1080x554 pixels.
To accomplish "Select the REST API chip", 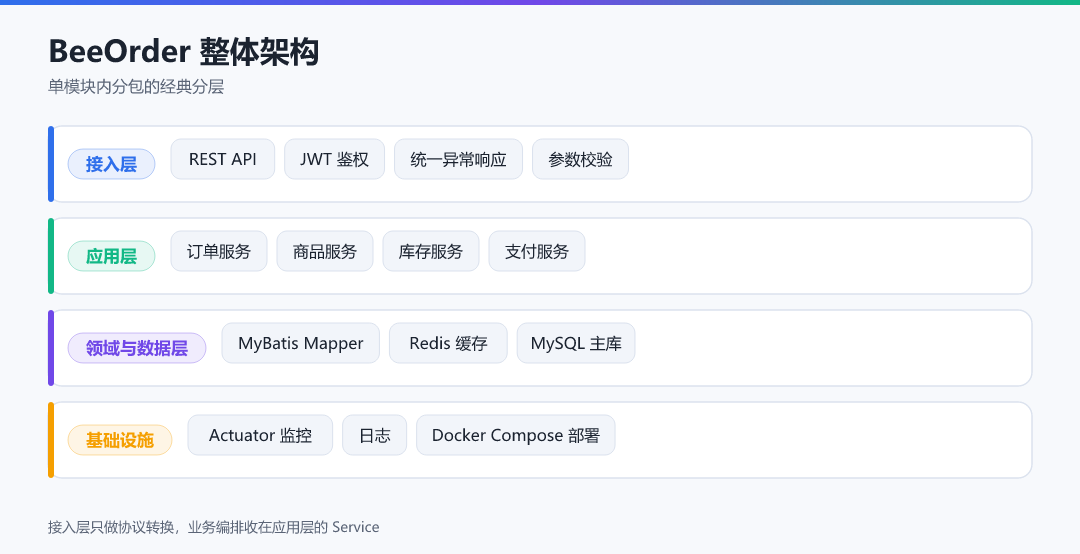I will pos(222,159).
